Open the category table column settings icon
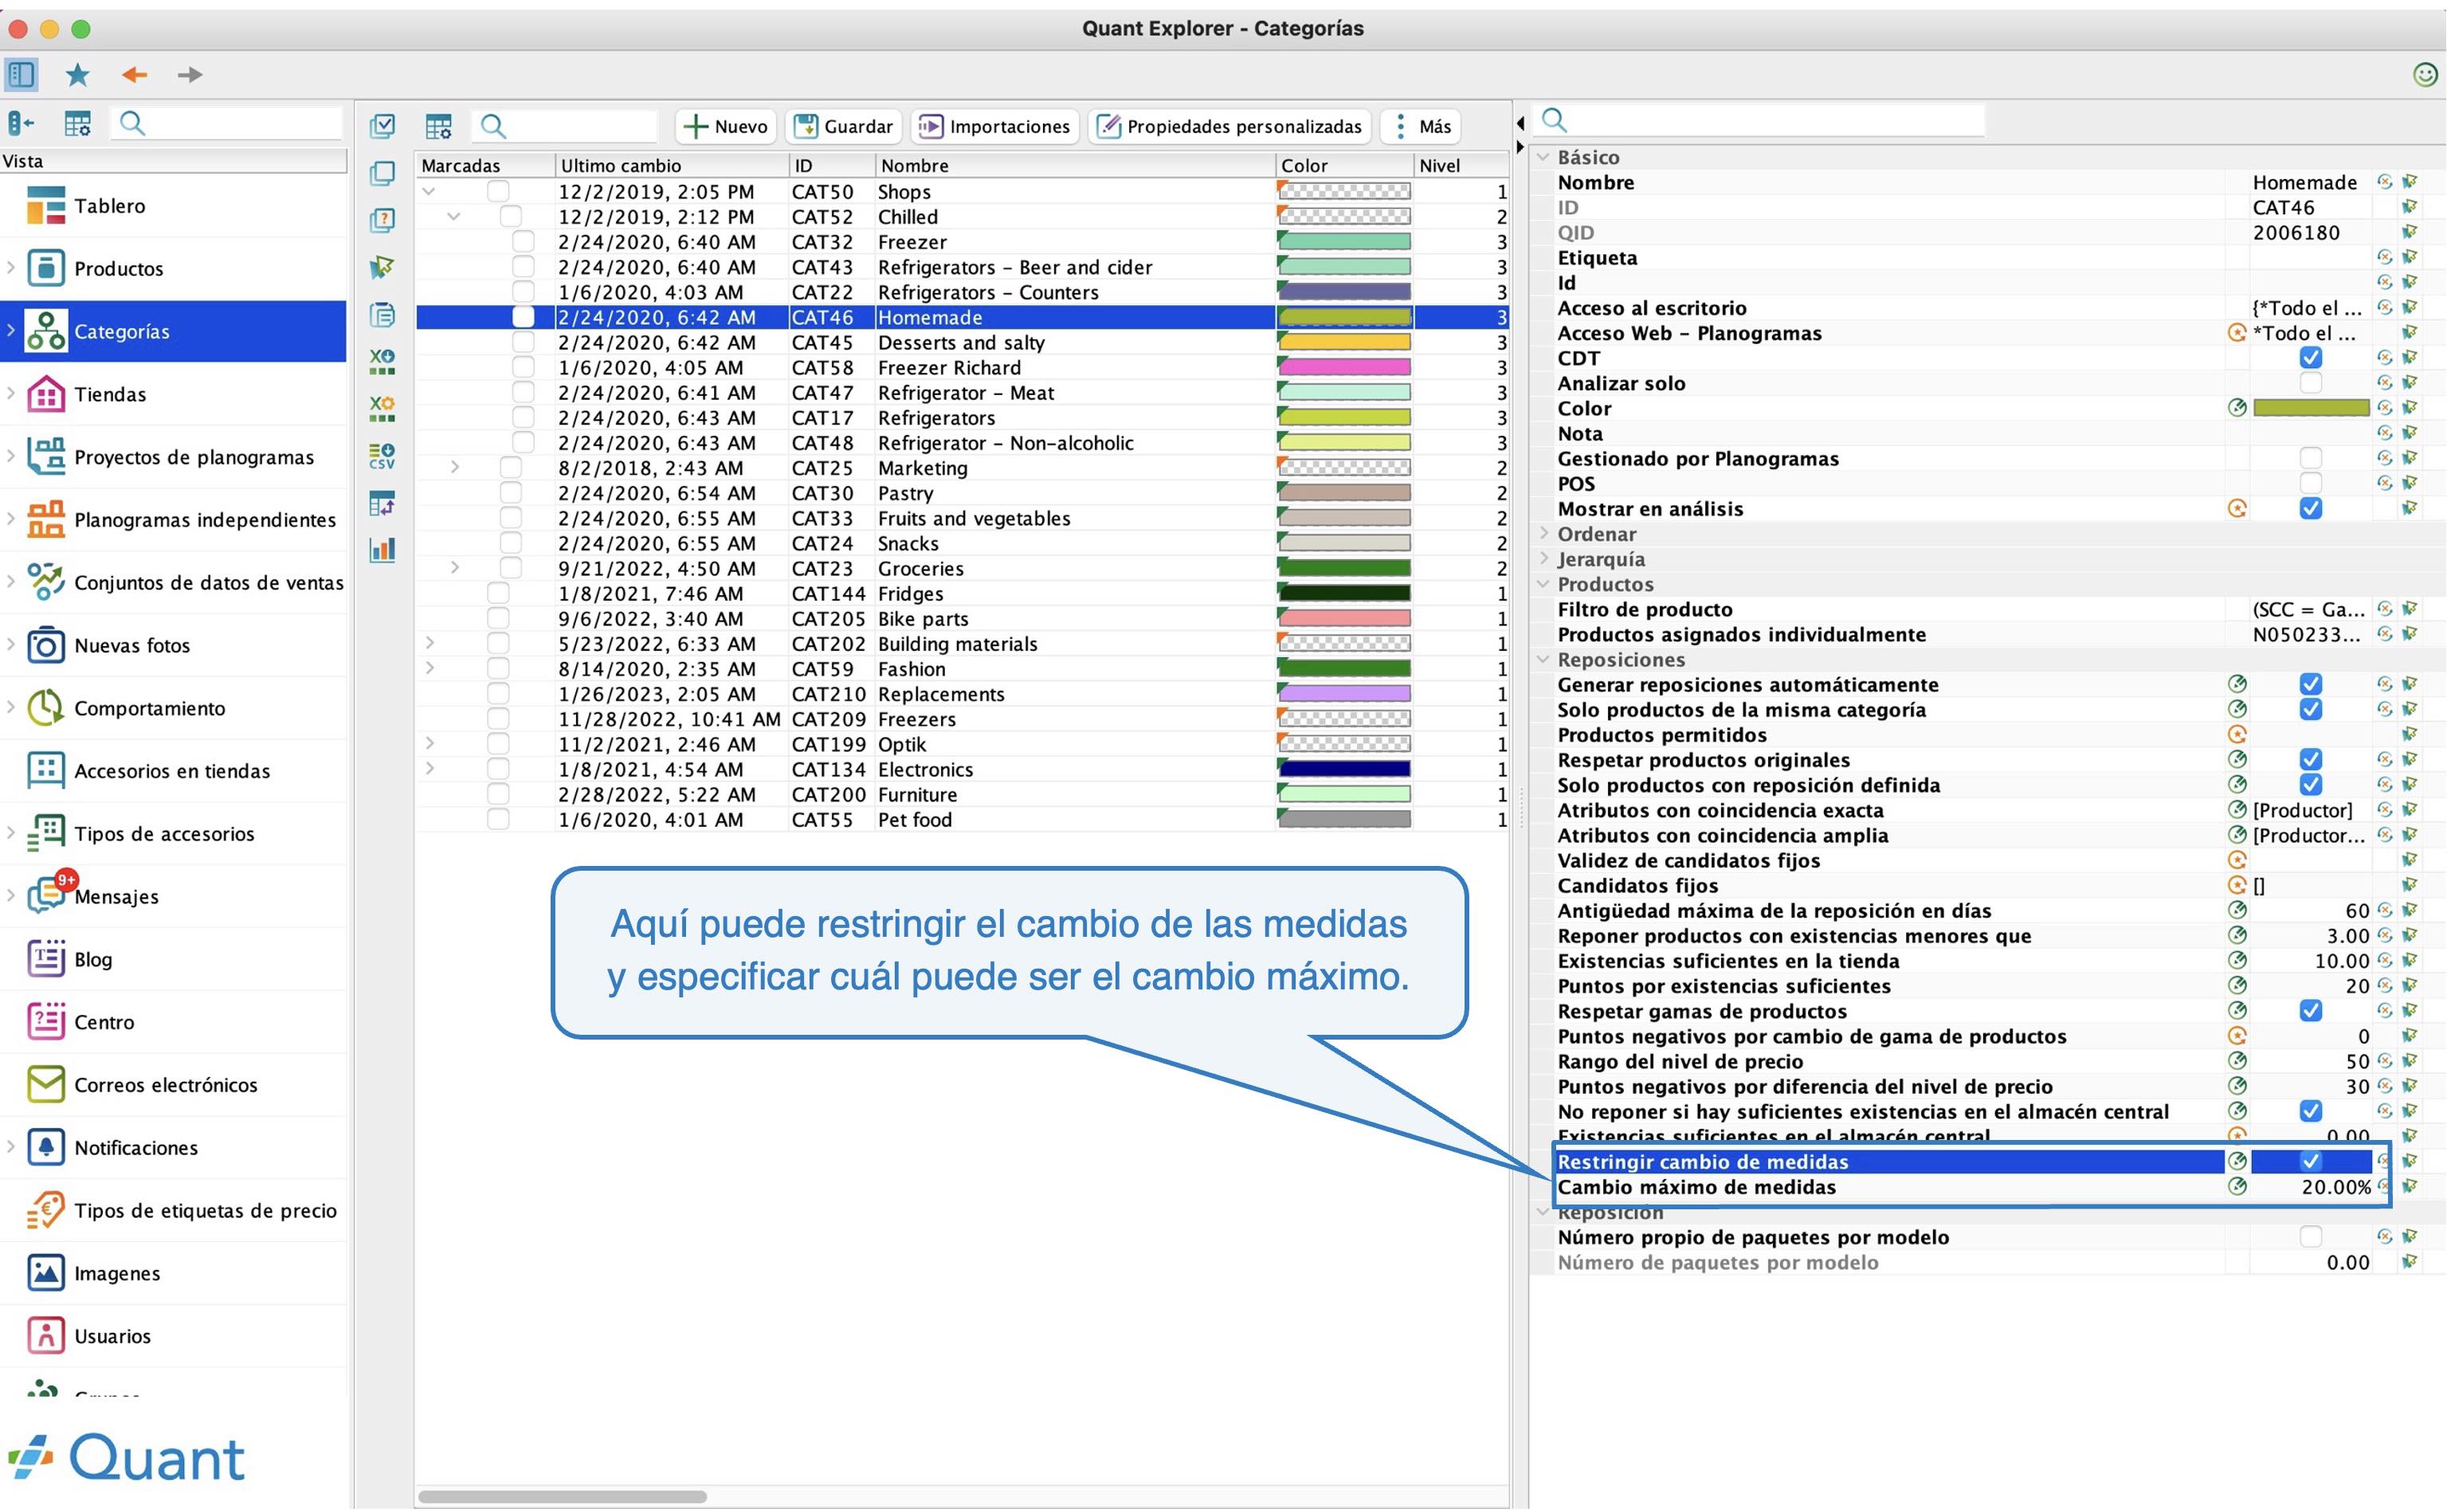The width and height of the screenshot is (2447, 1512). pos(438,126)
